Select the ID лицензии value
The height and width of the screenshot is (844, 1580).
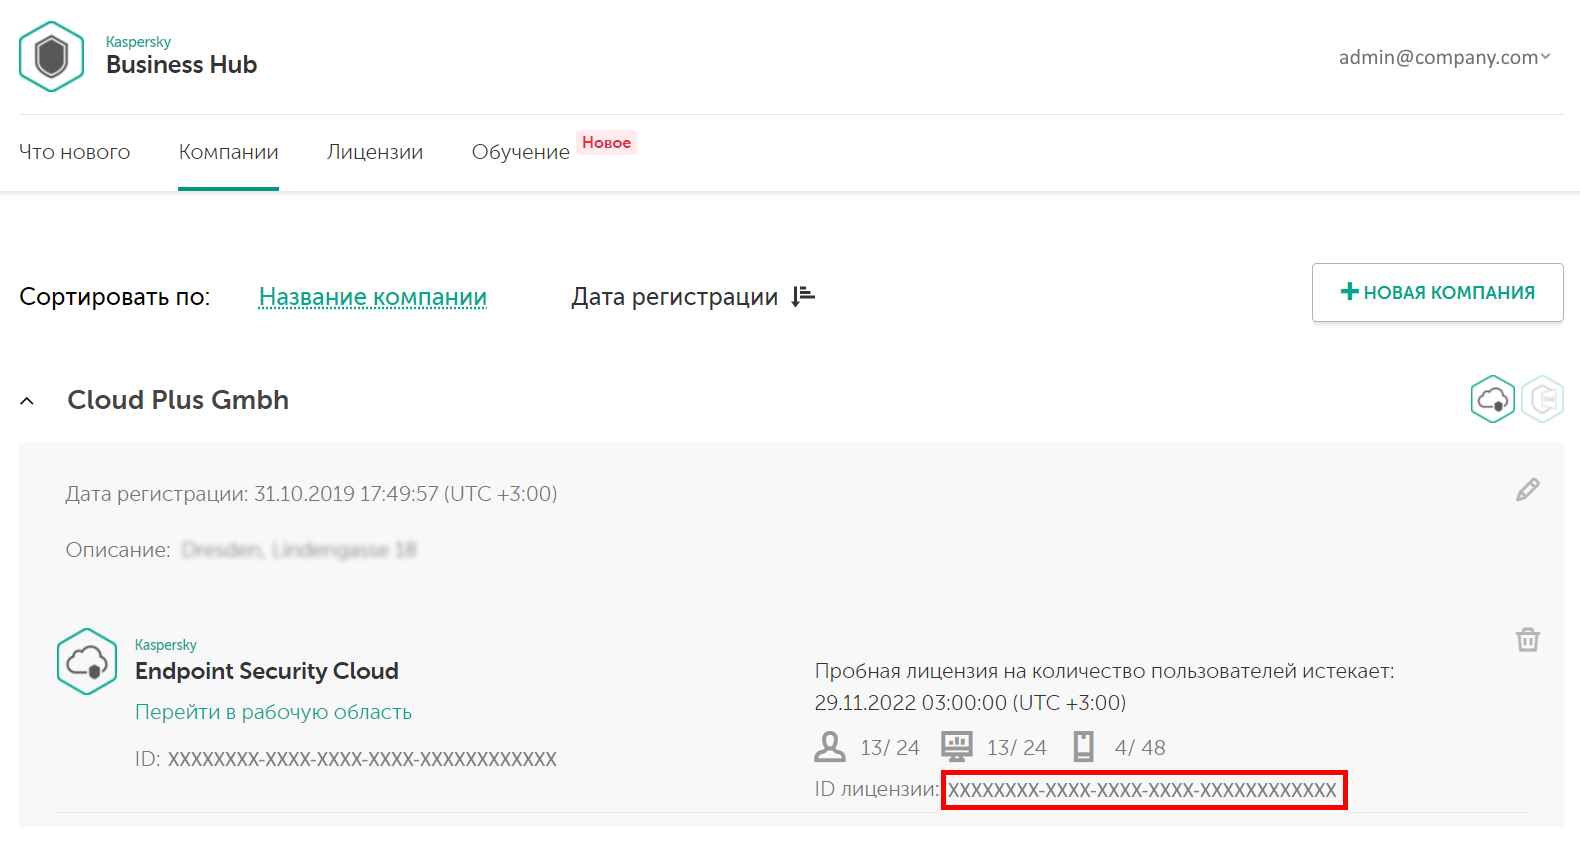[1142, 790]
